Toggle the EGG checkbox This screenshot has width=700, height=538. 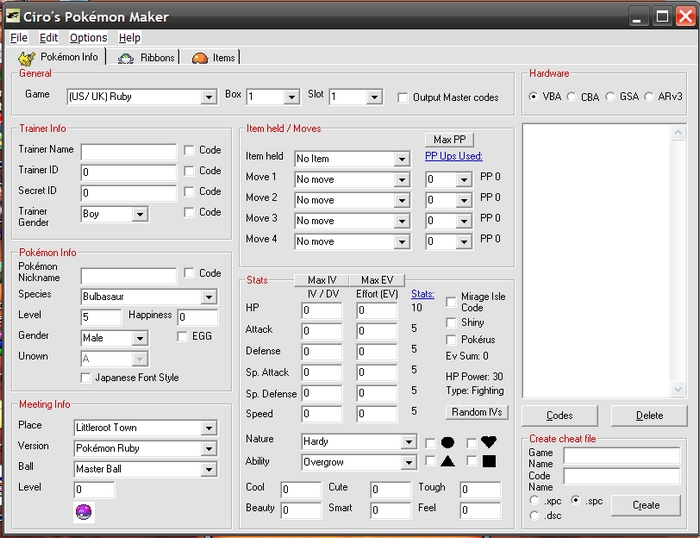pos(182,336)
